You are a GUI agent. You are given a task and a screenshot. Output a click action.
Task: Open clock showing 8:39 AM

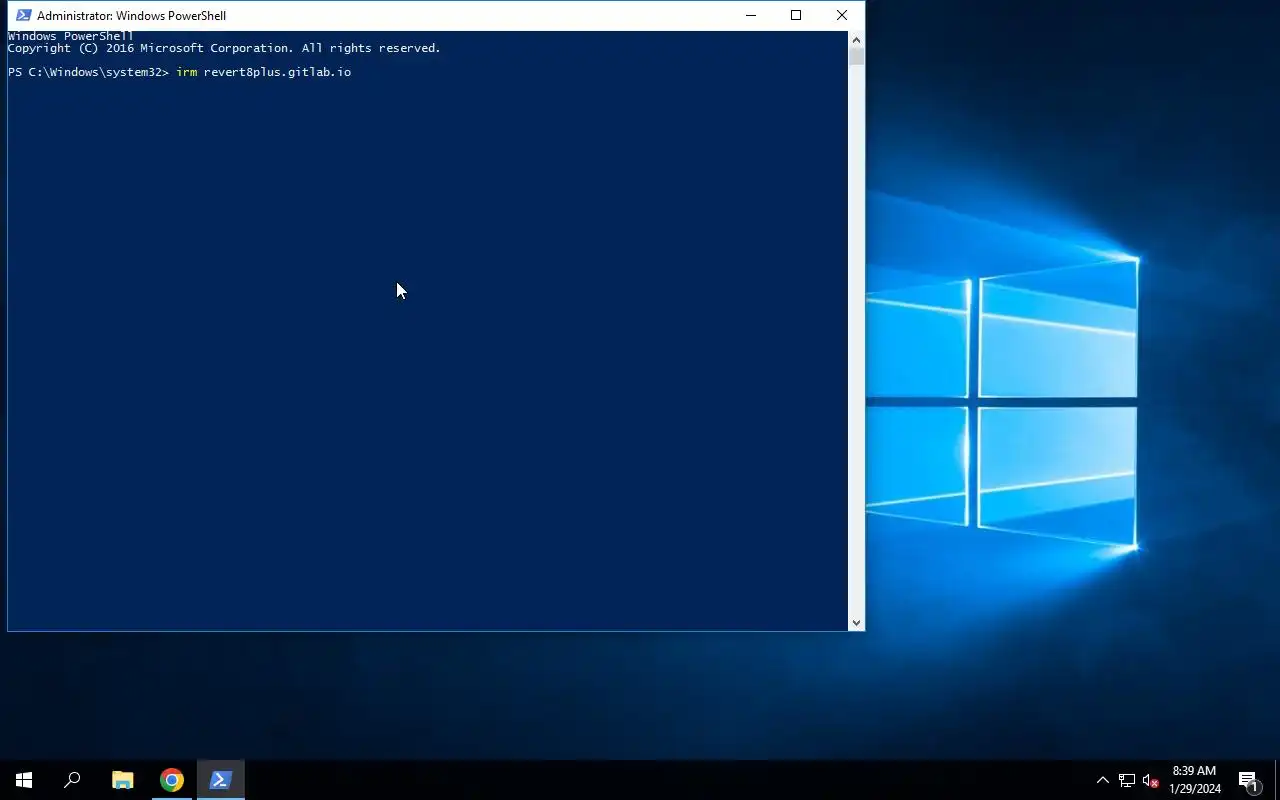(1194, 780)
